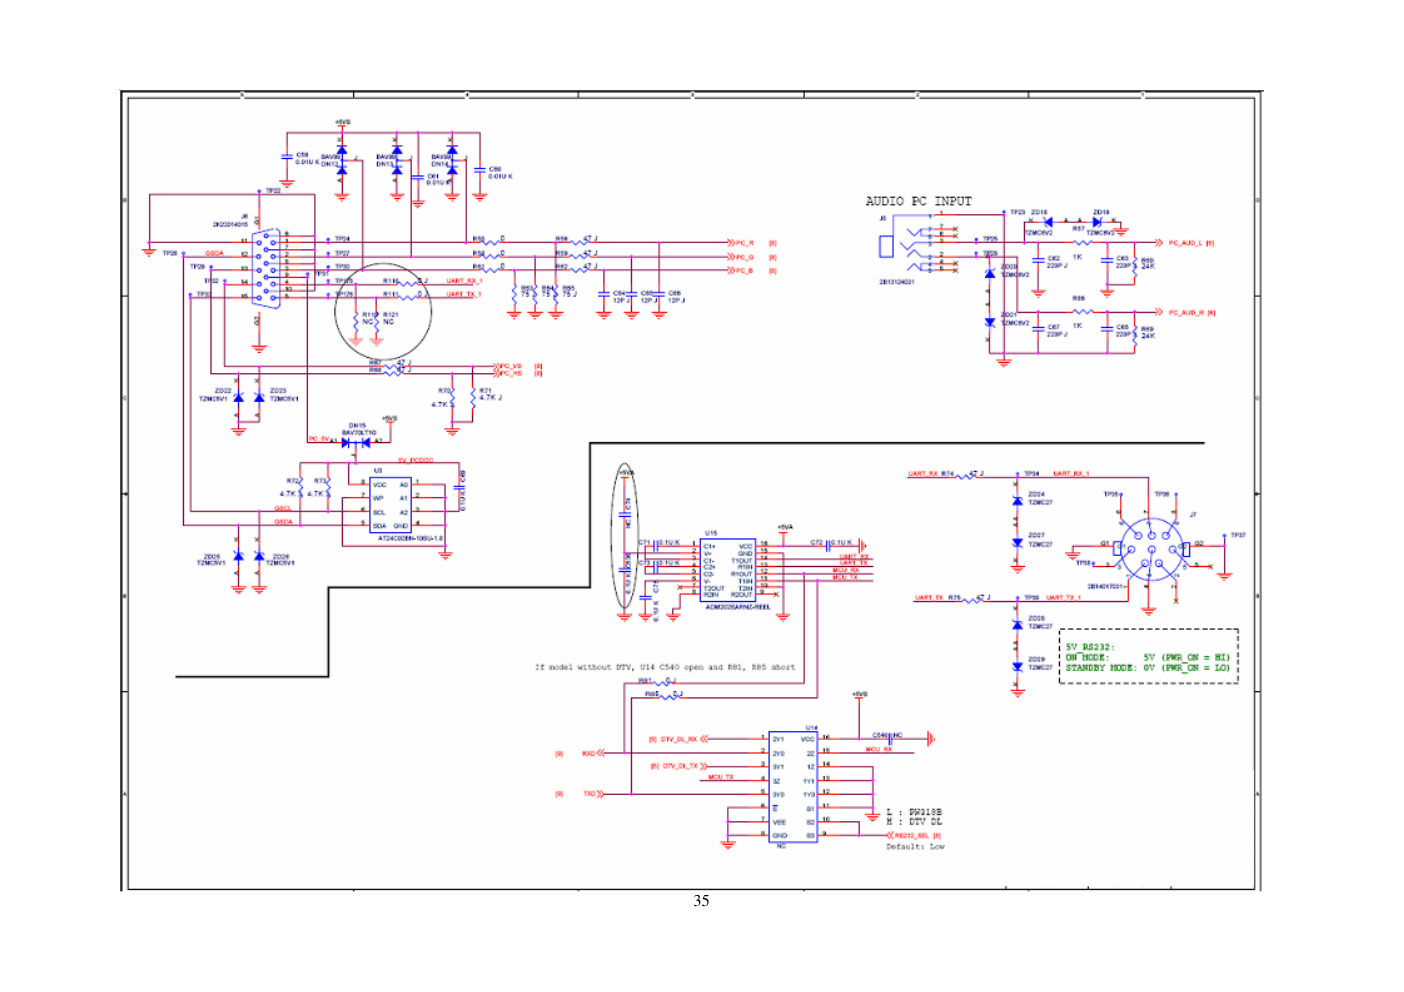Select the RS232_SEL signal label
This screenshot has height=992, width=1404.
coord(912,835)
